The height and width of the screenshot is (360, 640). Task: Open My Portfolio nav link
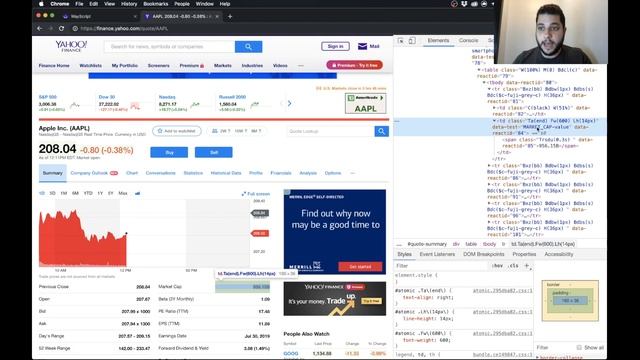pyautogui.click(x=124, y=65)
